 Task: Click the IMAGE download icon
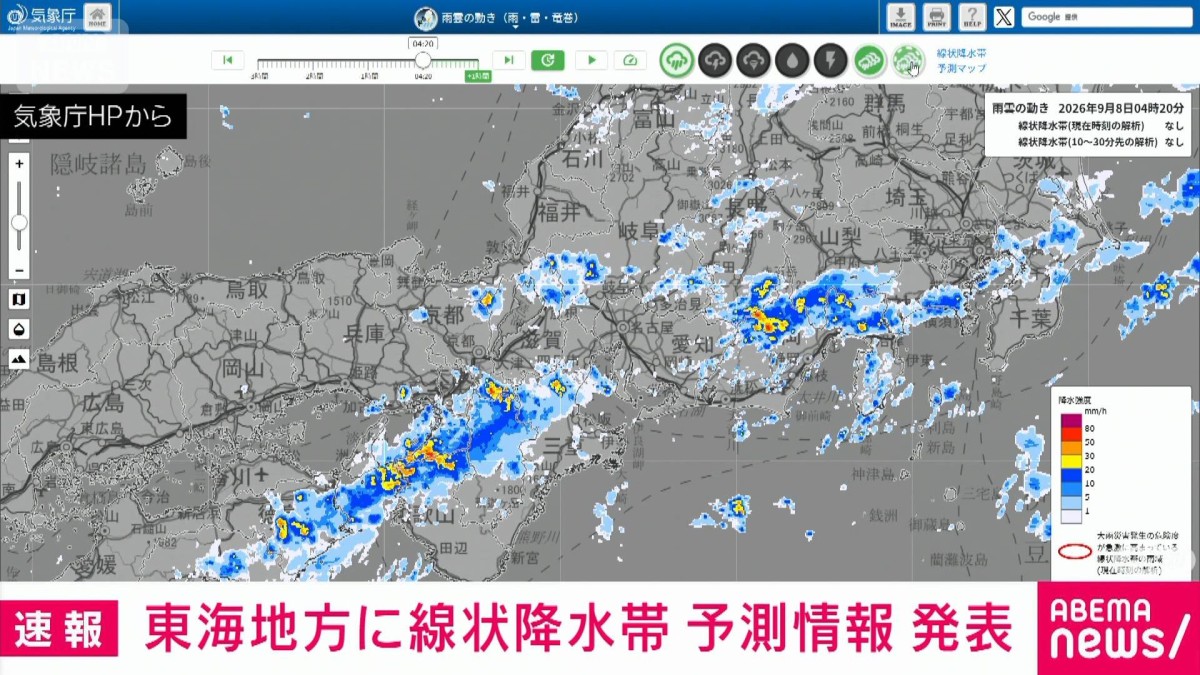pyautogui.click(x=900, y=16)
